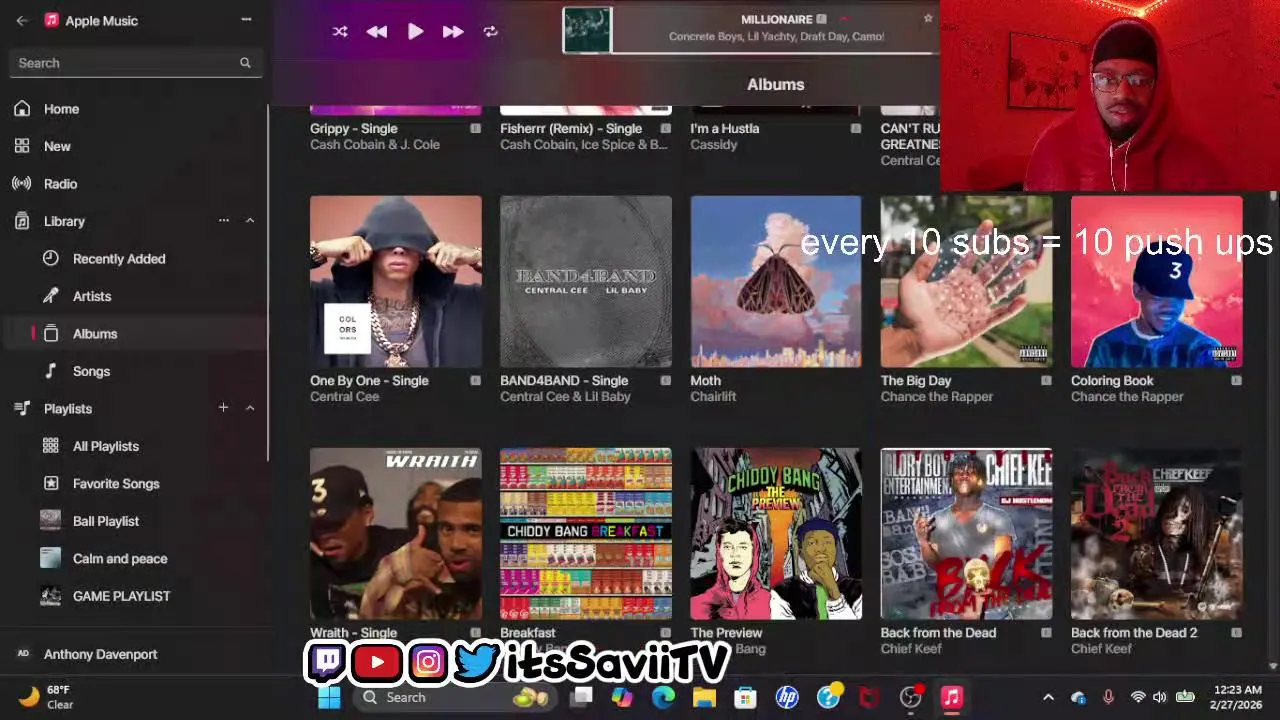Click now playing artists Concrete Boys text
The width and height of the screenshot is (1280, 720).
pyautogui.click(x=776, y=37)
